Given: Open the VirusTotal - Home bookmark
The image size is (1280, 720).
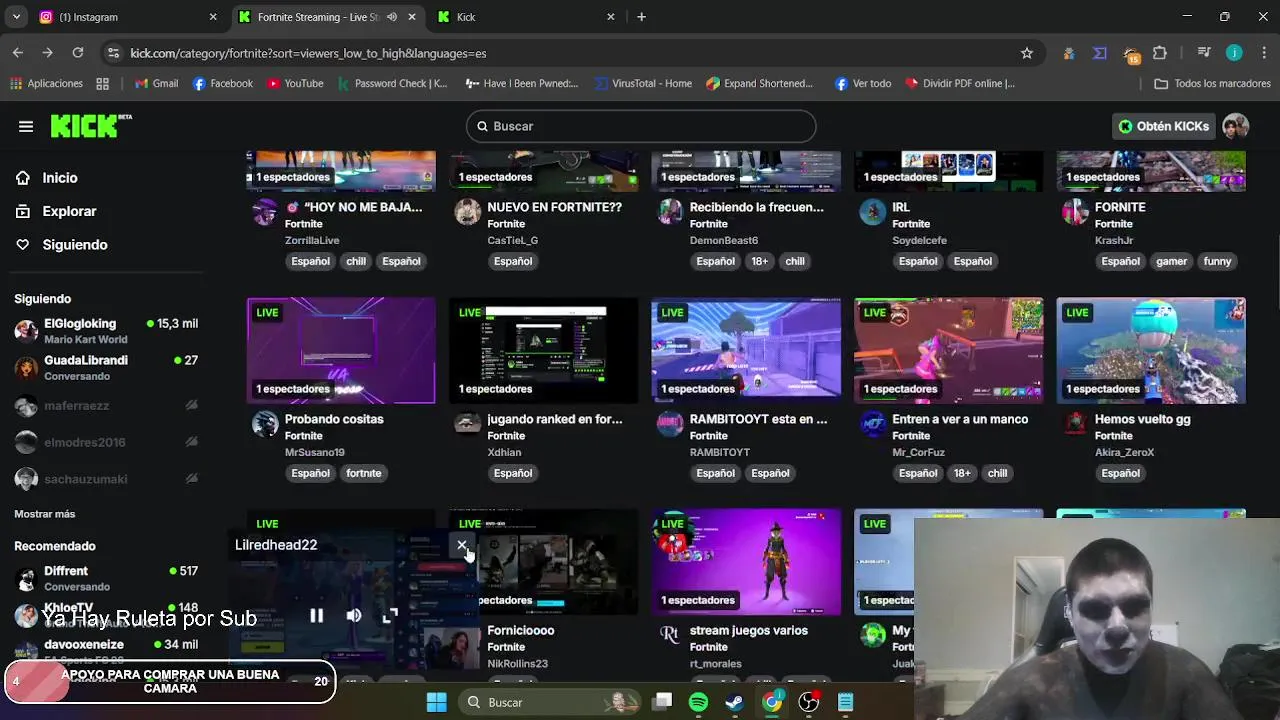Looking at the screenshot, I should click(642, 84).
